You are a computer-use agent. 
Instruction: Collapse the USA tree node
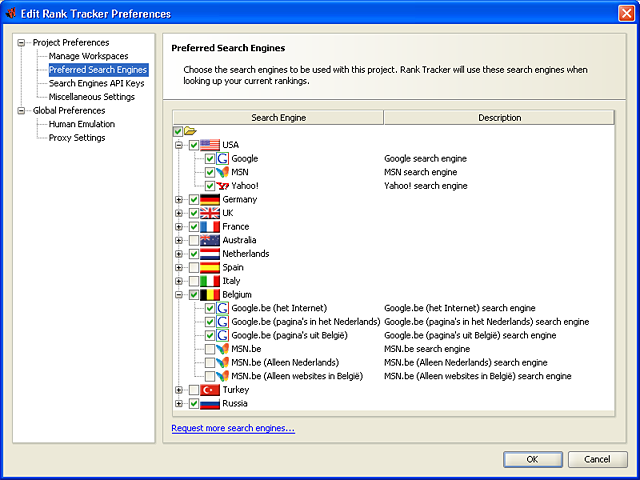(x=179, y=145)
